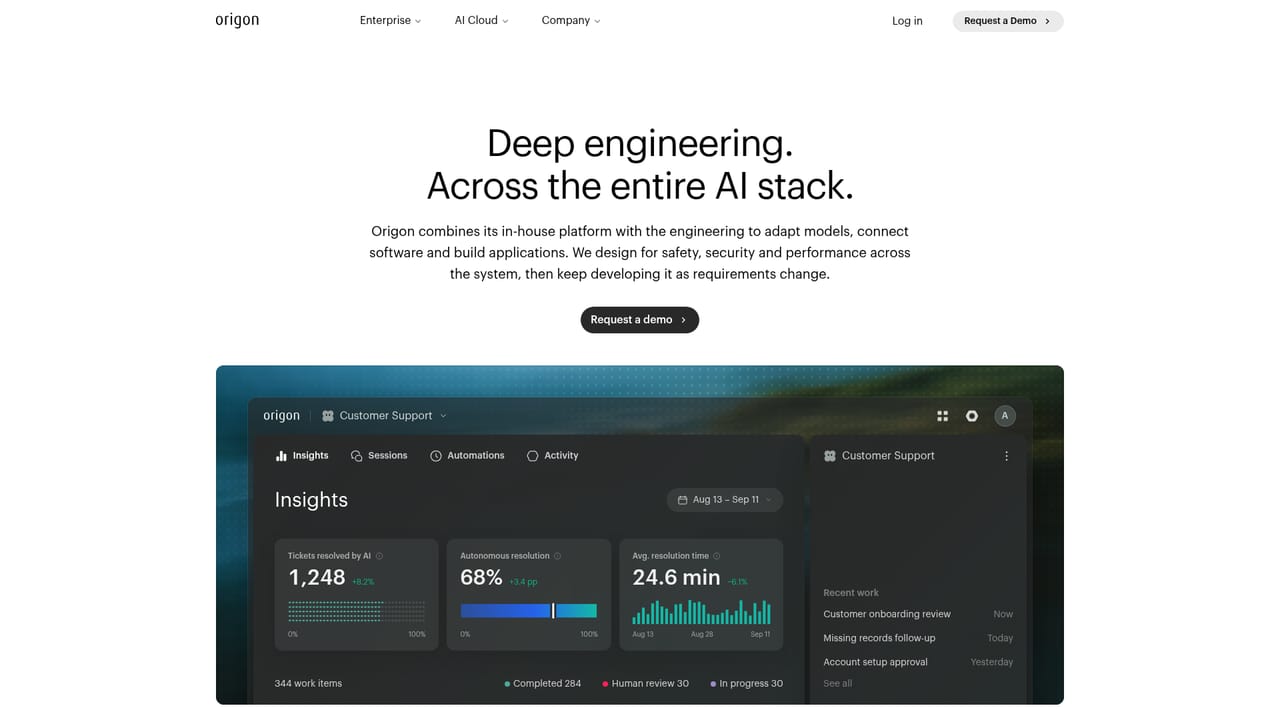Click the info icon beside Avg. resolution time
This screenshot has width=1280, height=720.
click(x=716, y=556)
